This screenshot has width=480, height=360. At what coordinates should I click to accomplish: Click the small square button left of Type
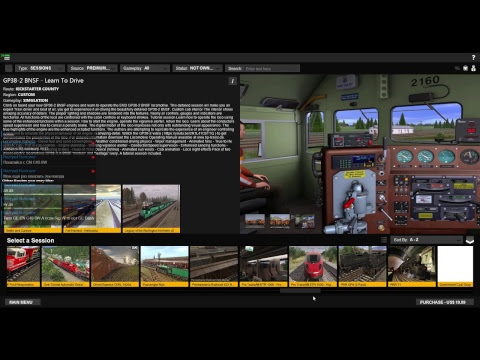click(9, 68)
